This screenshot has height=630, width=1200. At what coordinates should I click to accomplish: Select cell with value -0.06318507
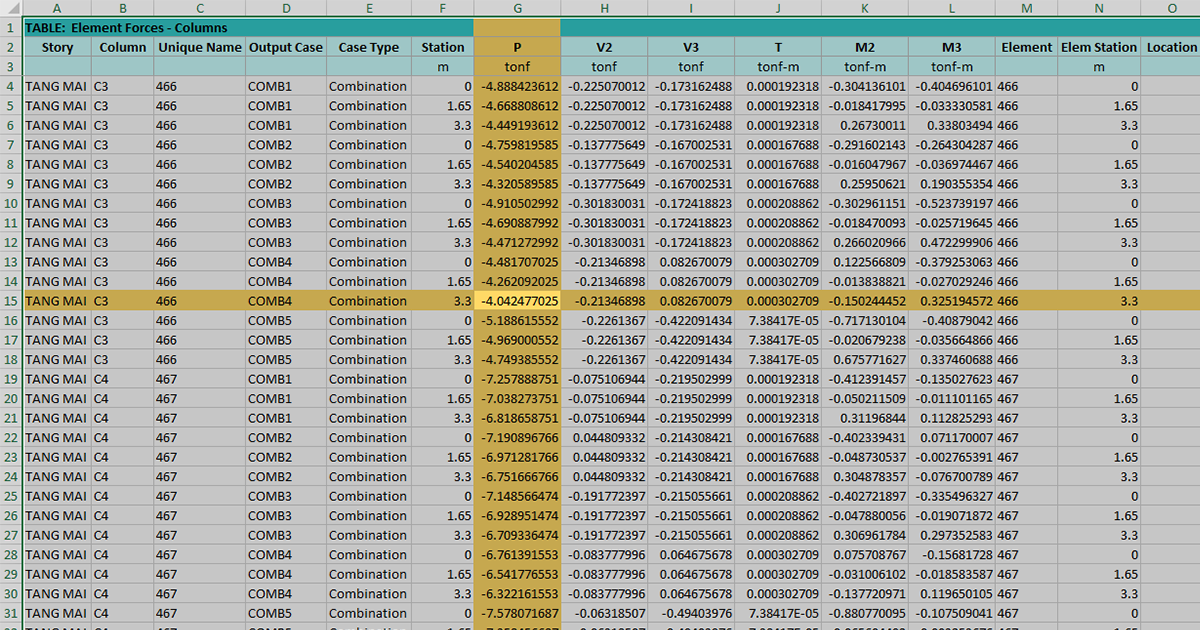604,614
